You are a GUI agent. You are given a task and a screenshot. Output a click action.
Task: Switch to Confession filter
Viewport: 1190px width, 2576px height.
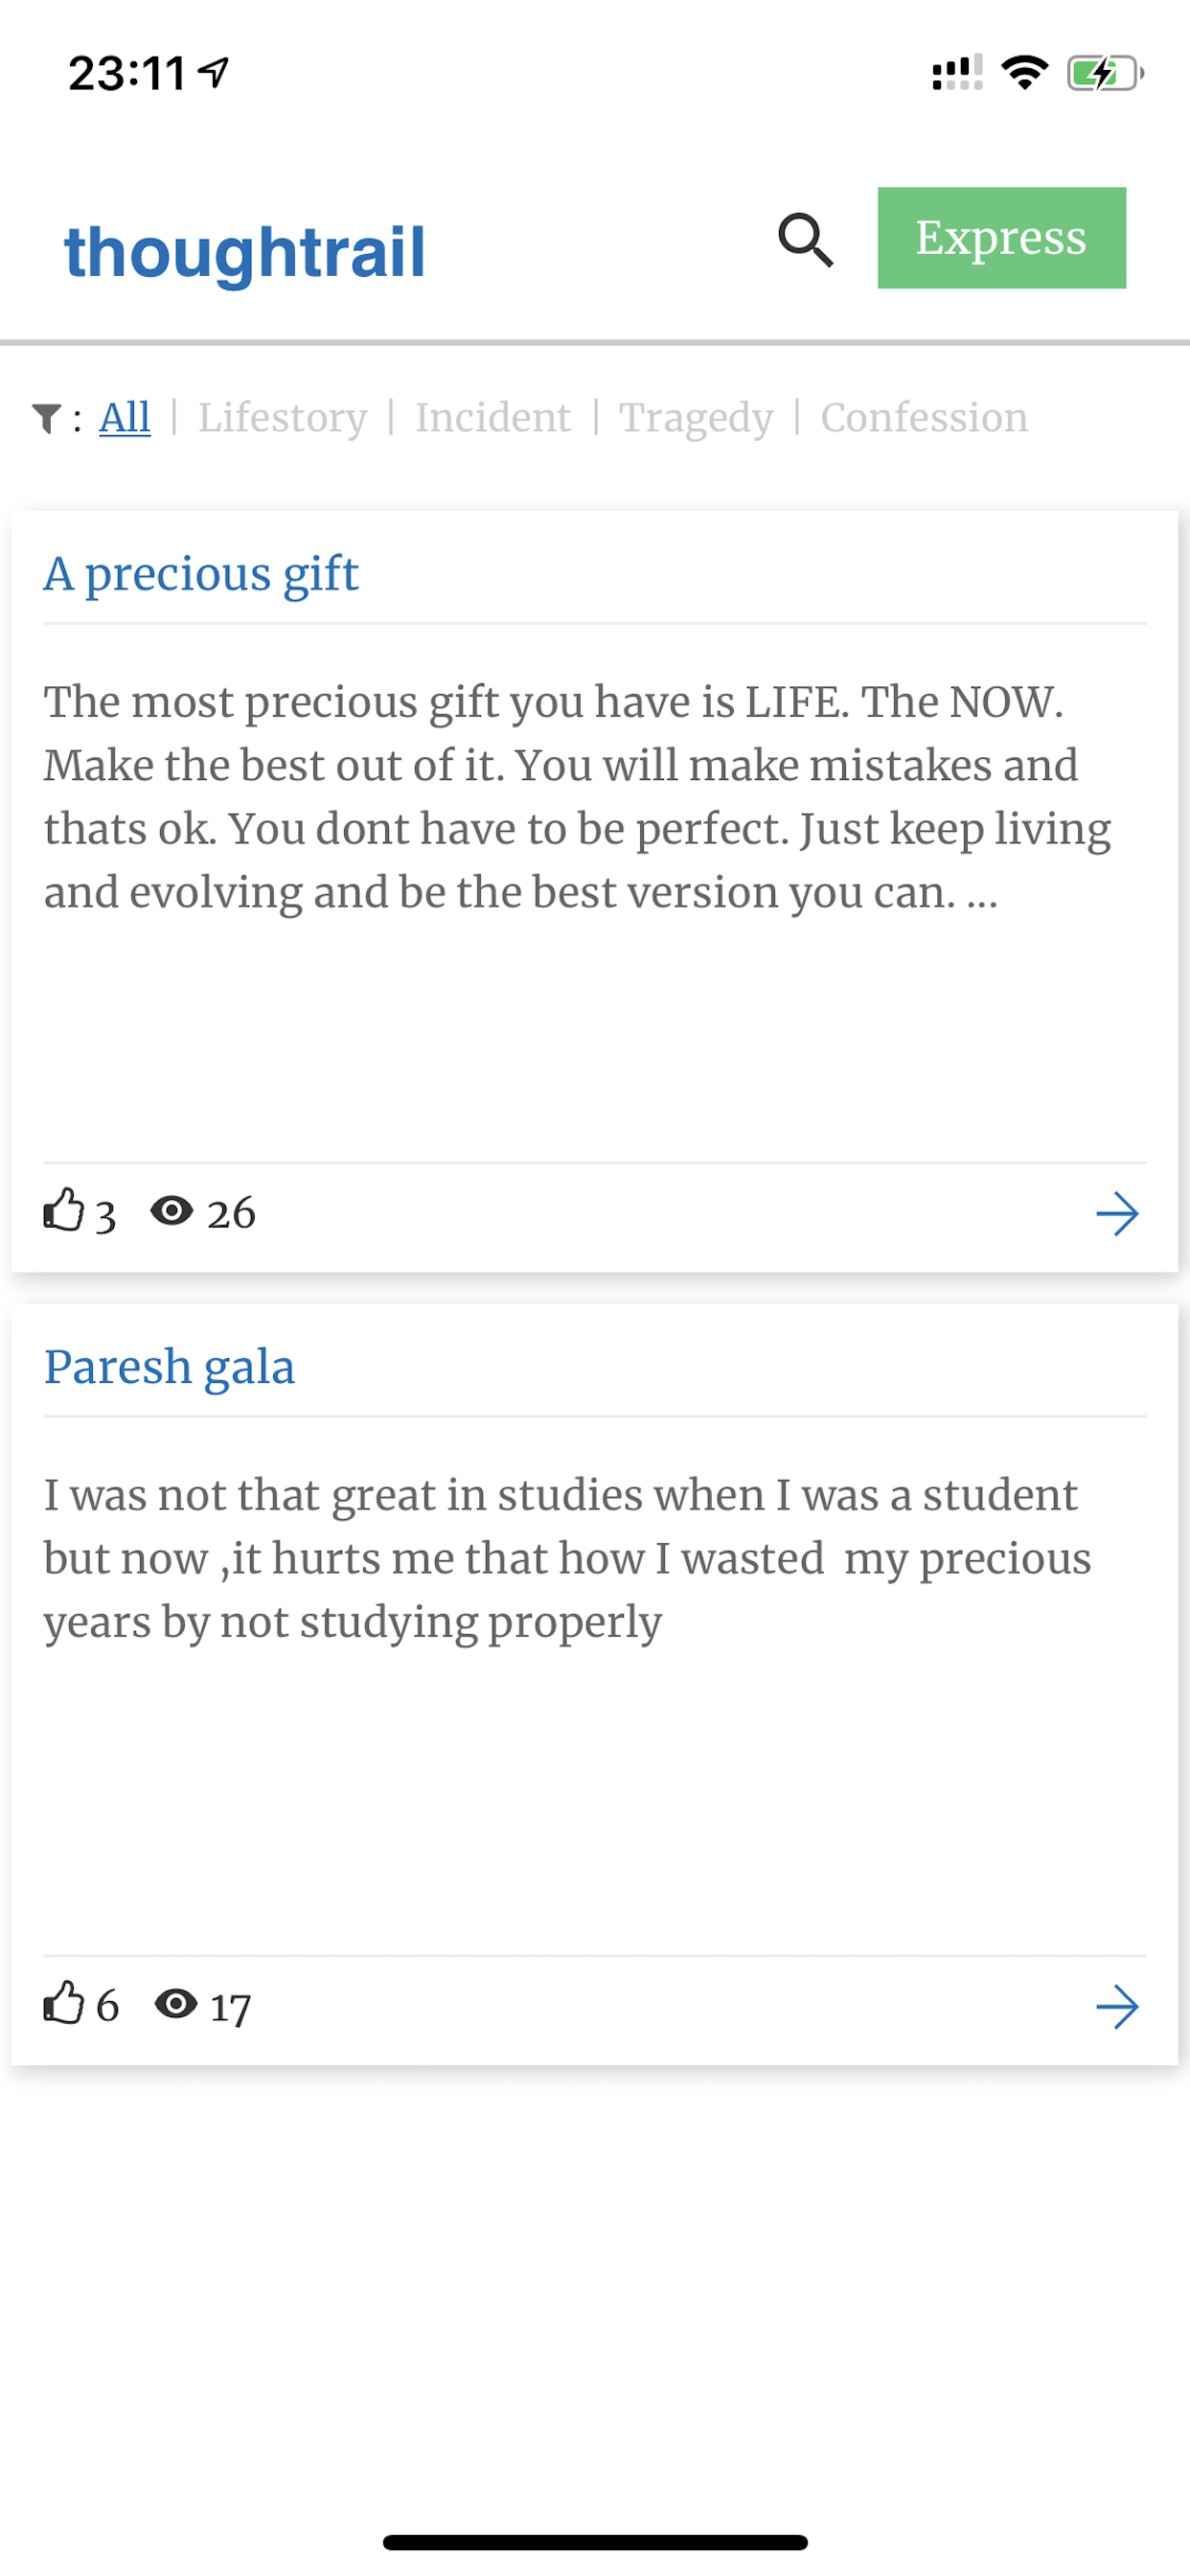pyautogui.click(x=924, y=417)
